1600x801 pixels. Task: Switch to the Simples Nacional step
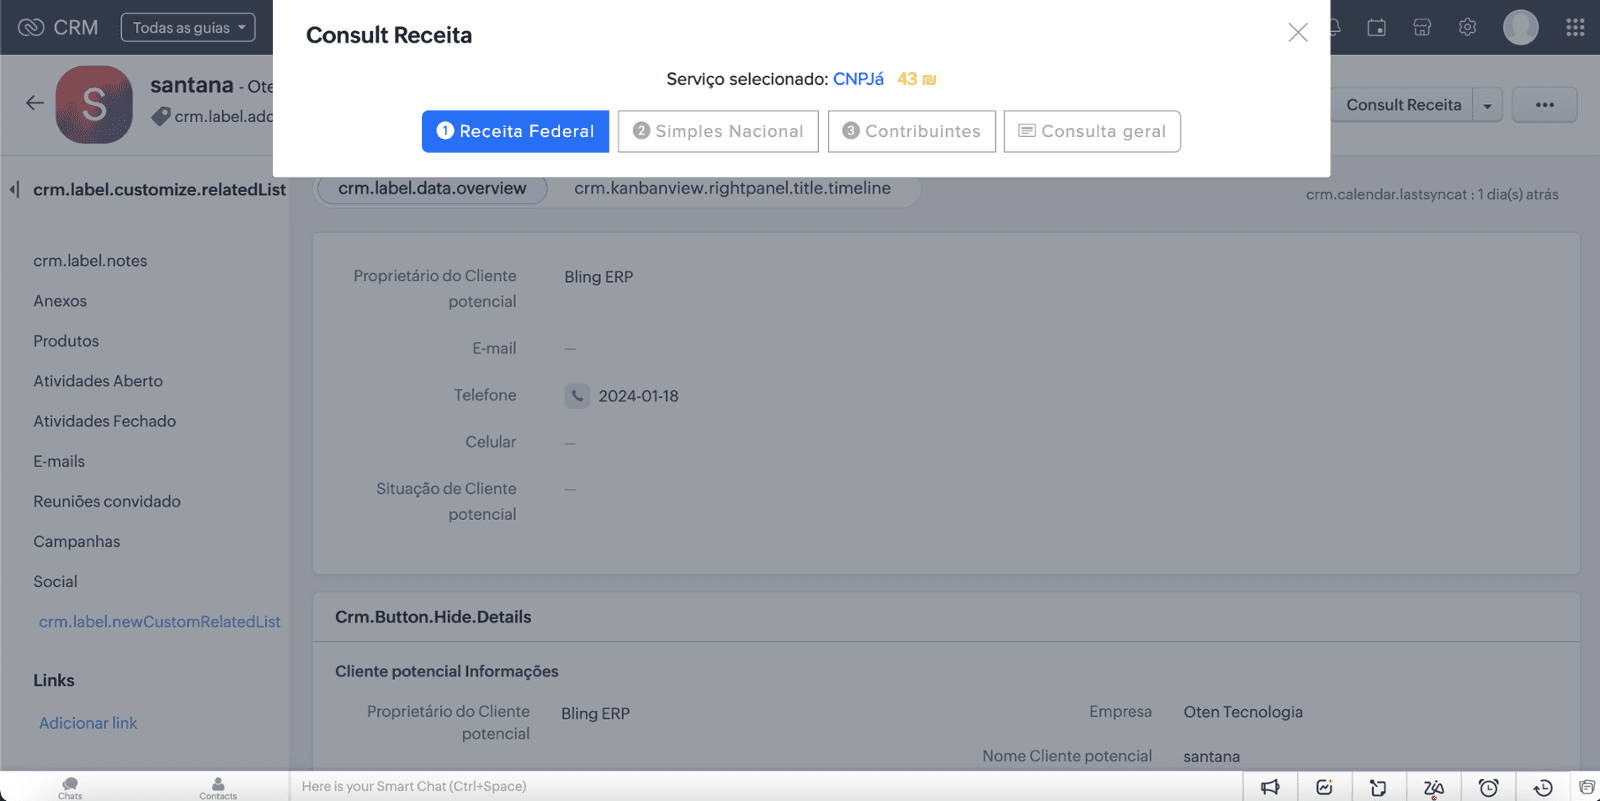click(x=718, y=131)
